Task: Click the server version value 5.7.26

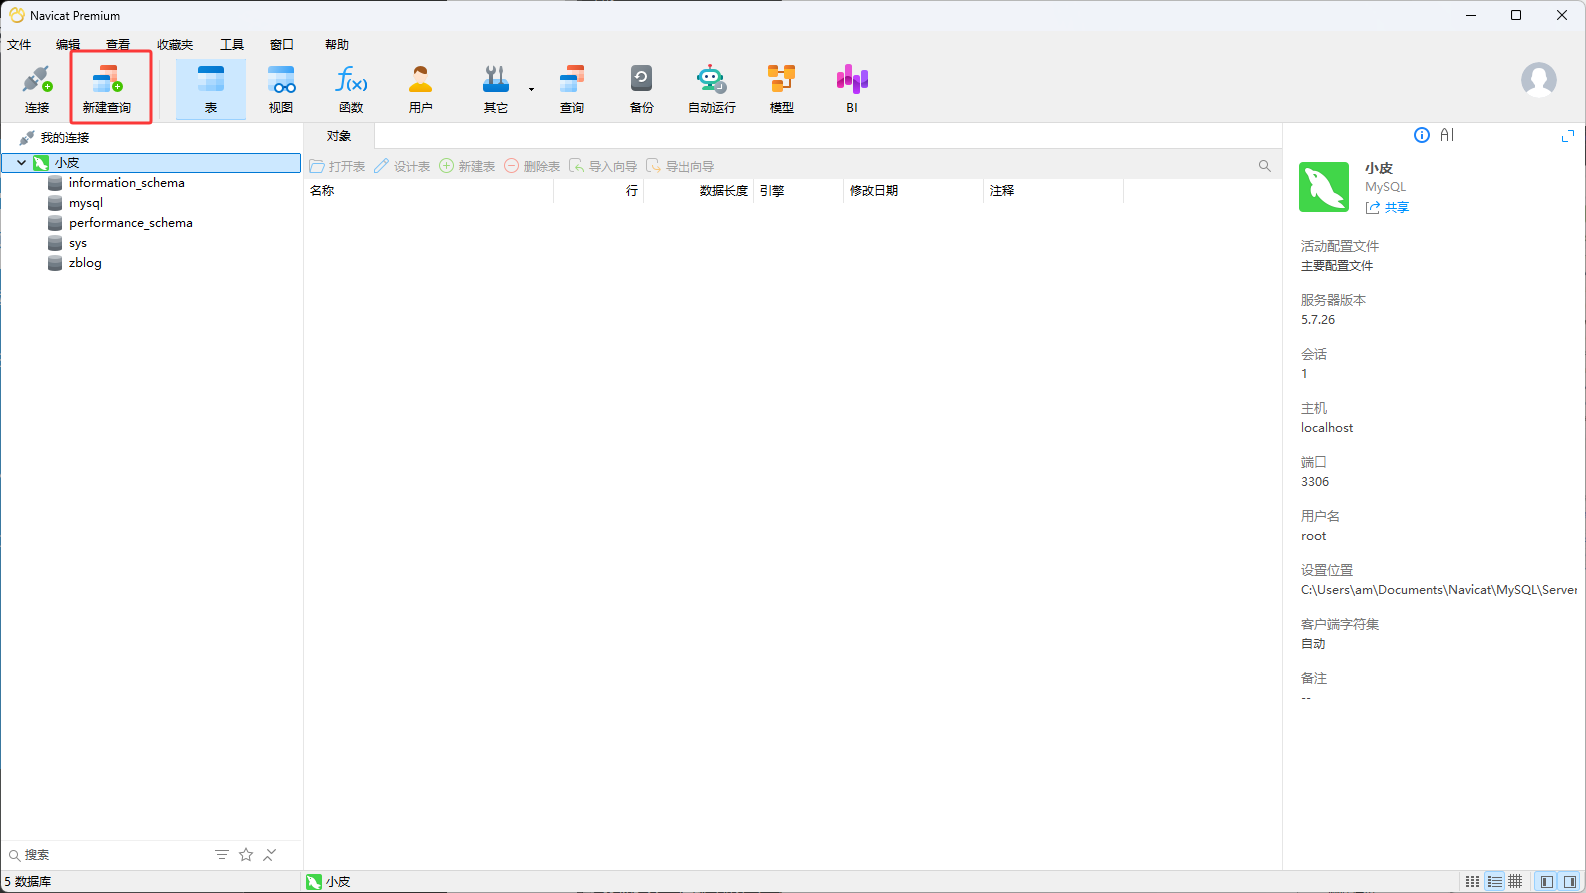Action: point(1318,320)
